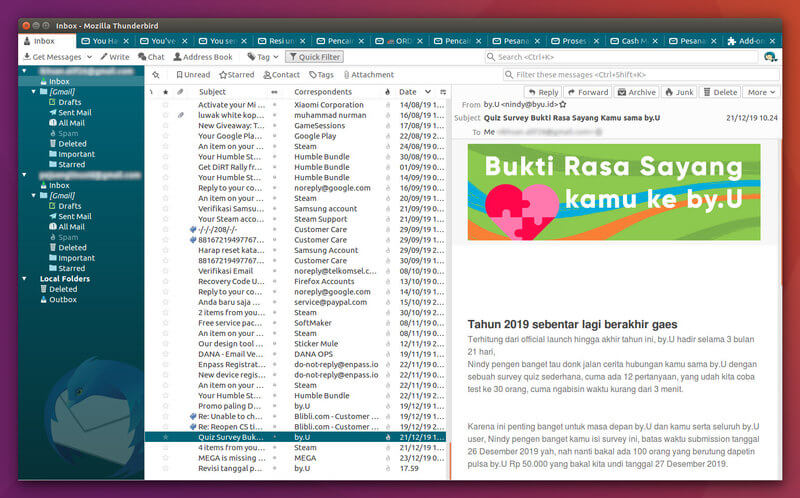Switch to the You've tab

point(163,41)
